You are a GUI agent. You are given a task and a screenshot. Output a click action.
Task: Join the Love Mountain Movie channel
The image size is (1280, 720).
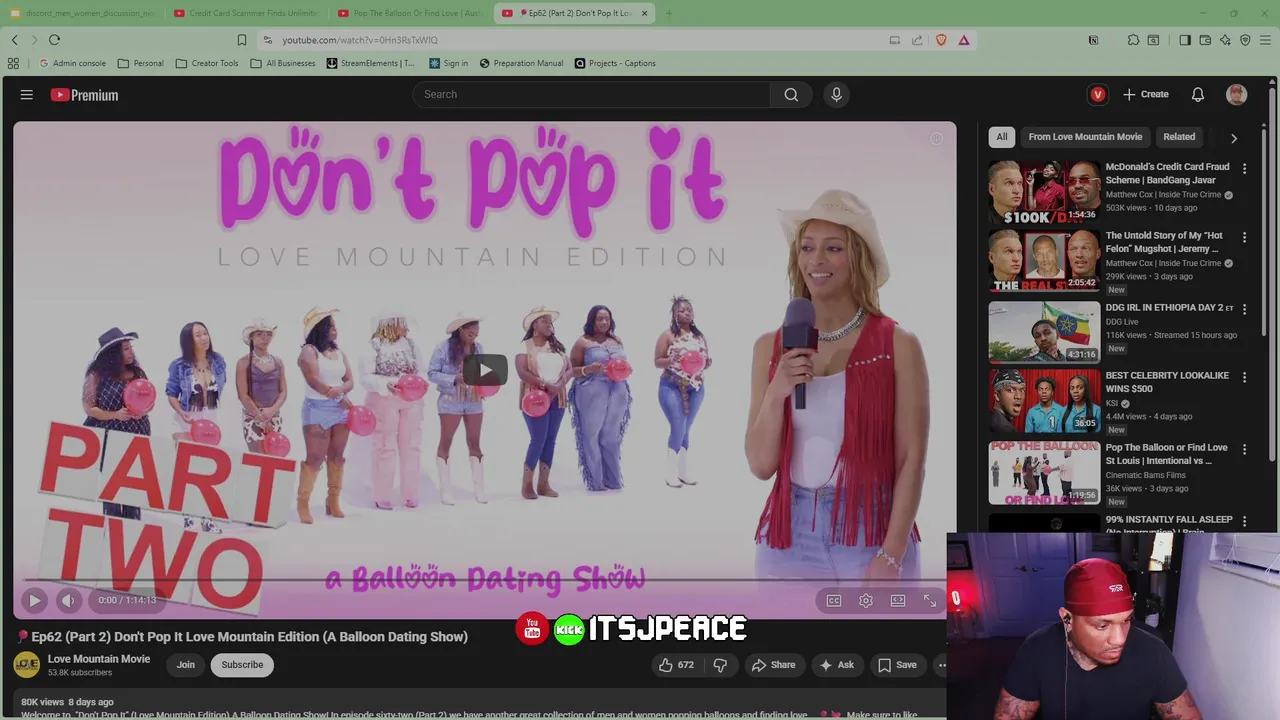(186, 664)
